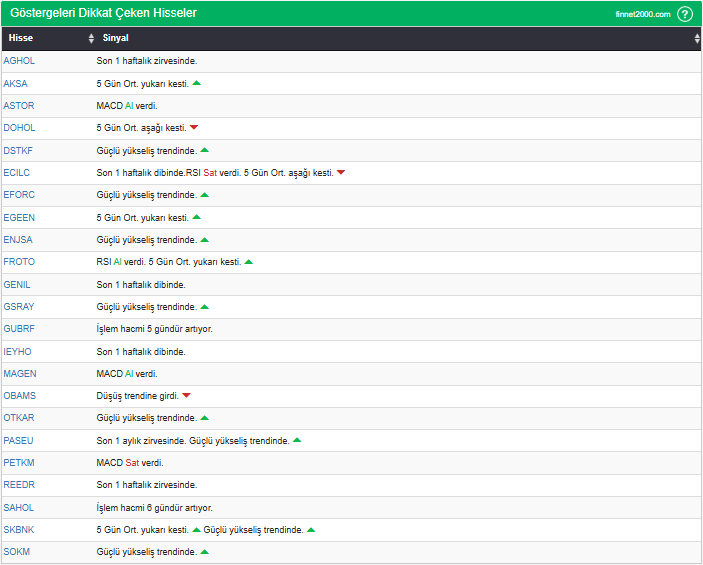The height and width of the screenshot is (565, 703).
Task: Click red down arrow in DOHOL row
Action: pyautogui.click(x=194, y=128)
